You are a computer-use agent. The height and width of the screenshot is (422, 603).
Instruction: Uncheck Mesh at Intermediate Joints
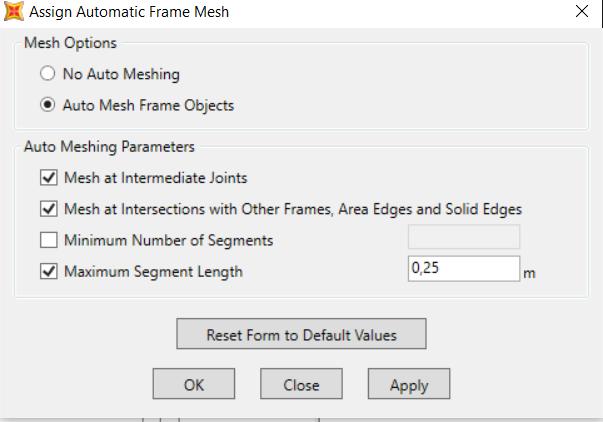(49, 178)
